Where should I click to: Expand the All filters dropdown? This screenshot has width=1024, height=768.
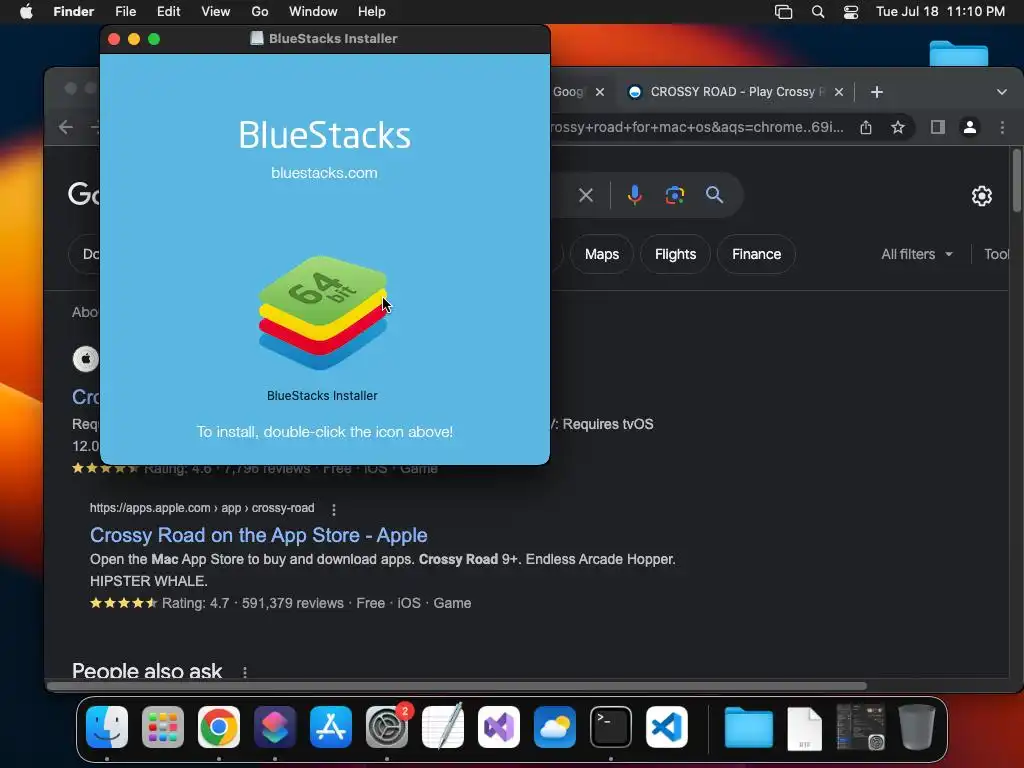coord(917,254)
